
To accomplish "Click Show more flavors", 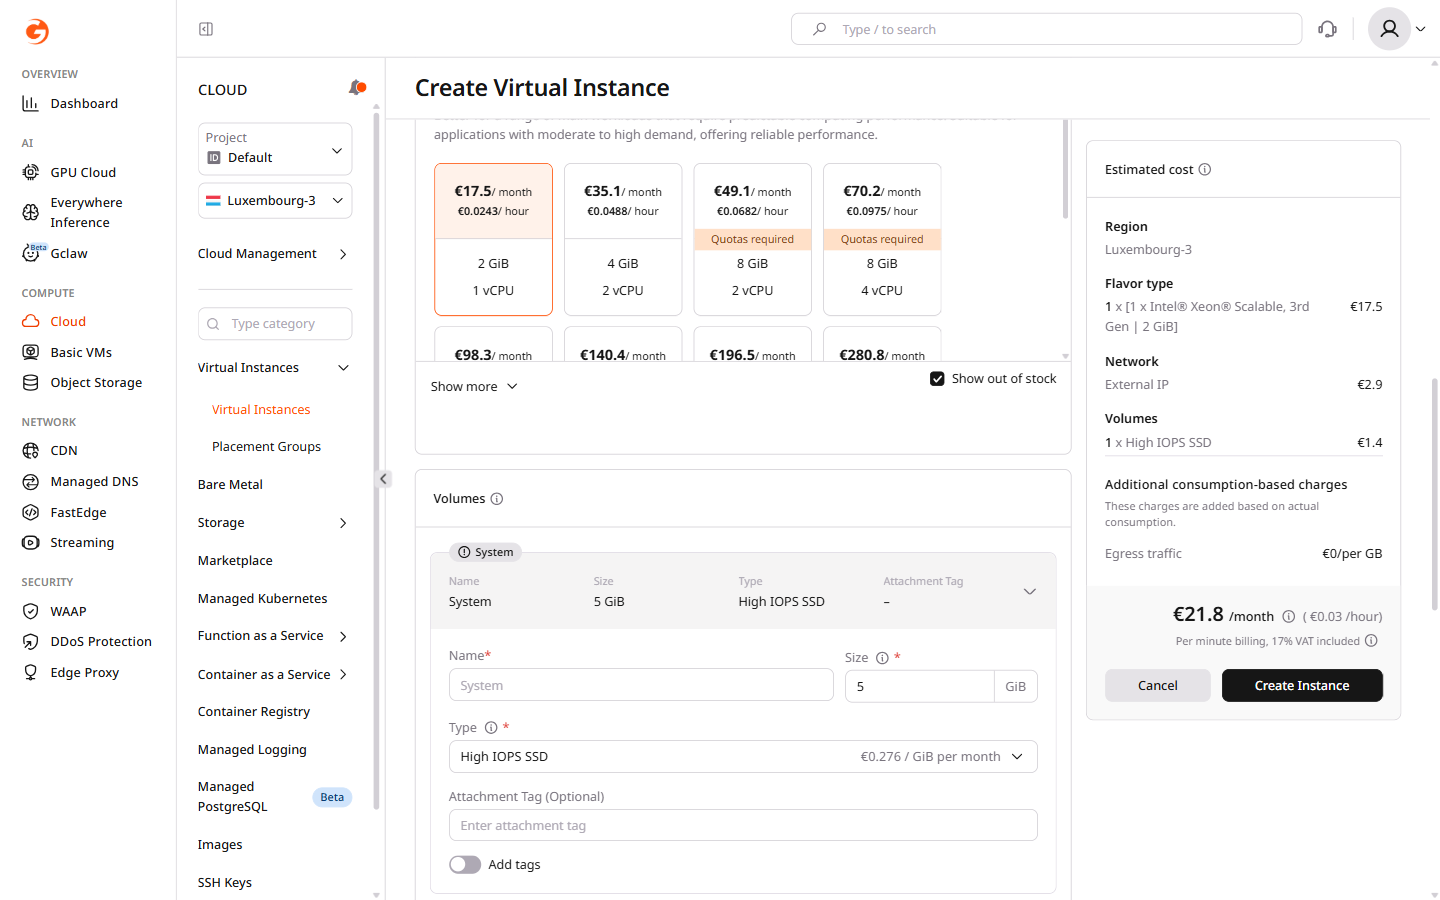I will tap(474, 386).
